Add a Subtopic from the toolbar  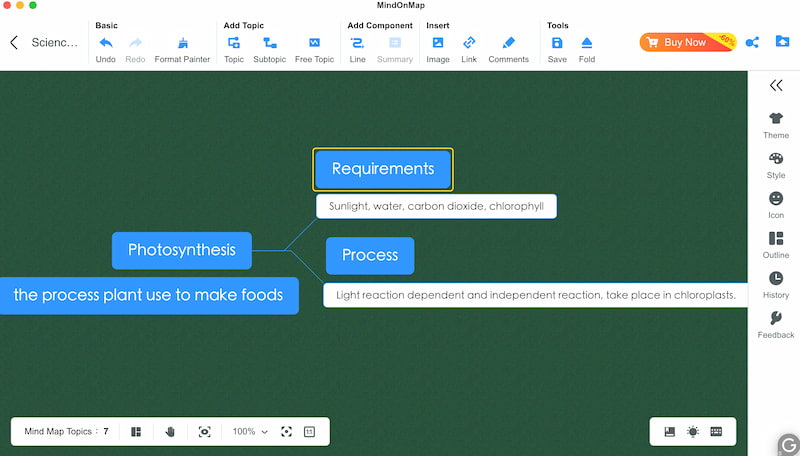coord(269,43)
